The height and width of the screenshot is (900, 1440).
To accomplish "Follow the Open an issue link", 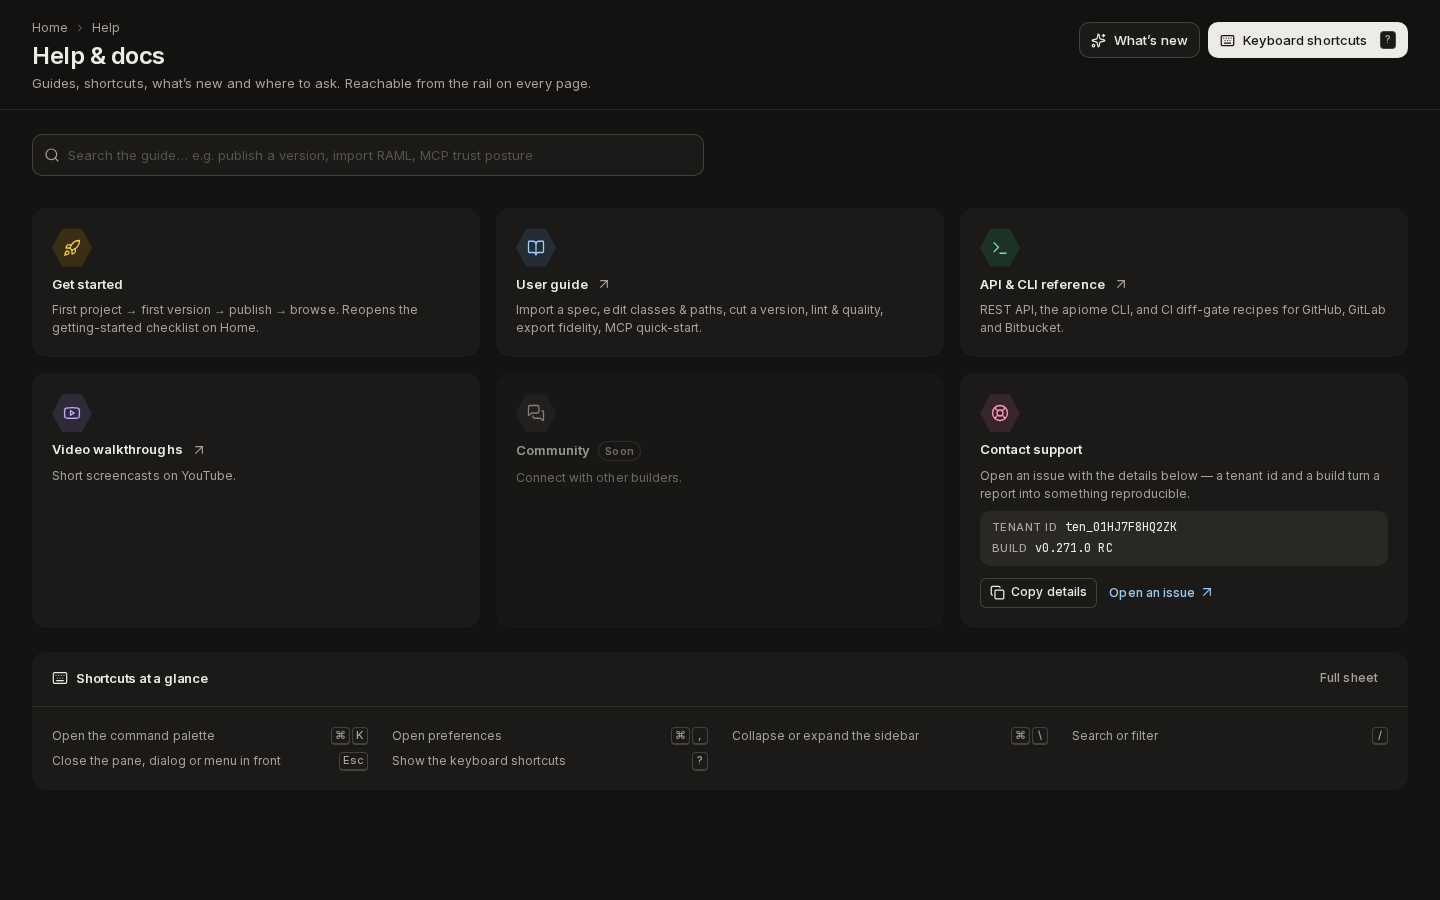I will click(x=1161, y=593).
